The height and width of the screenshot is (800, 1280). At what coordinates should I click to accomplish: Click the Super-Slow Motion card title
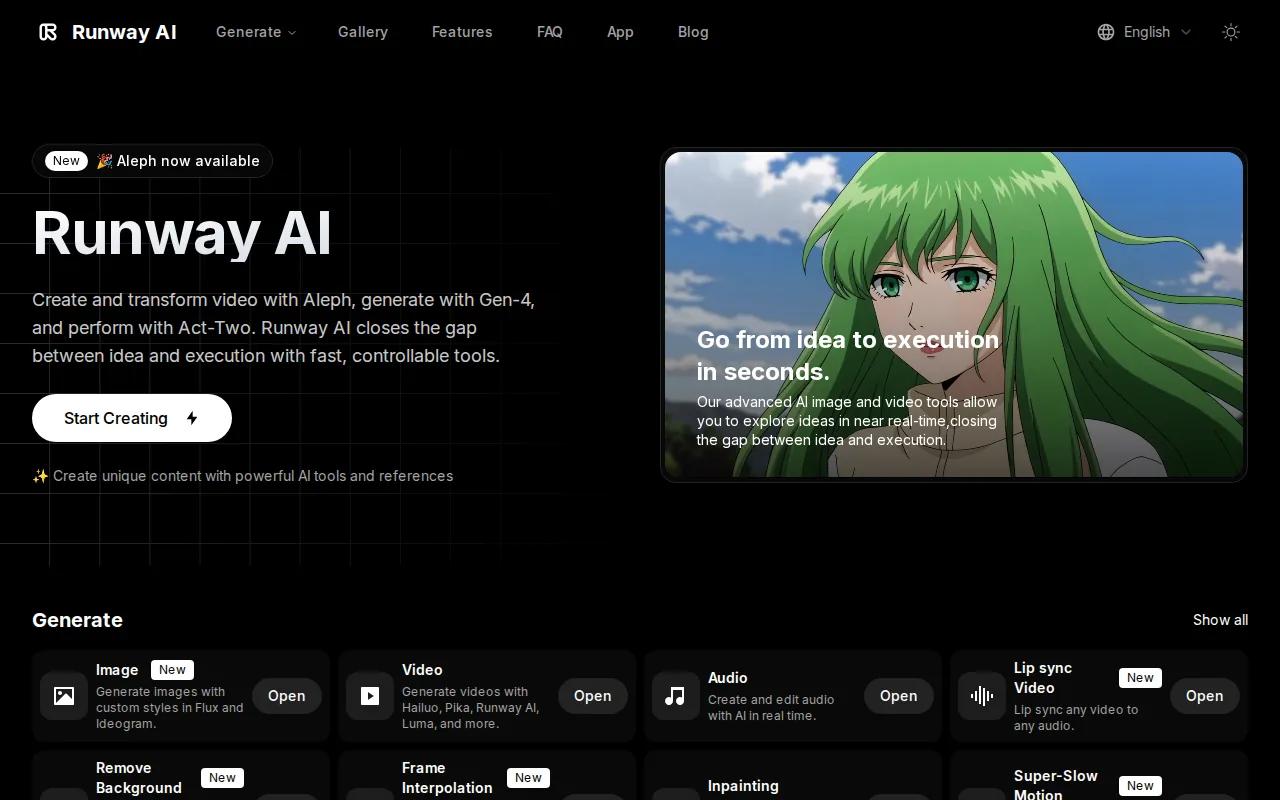[x=1056, y=784]
